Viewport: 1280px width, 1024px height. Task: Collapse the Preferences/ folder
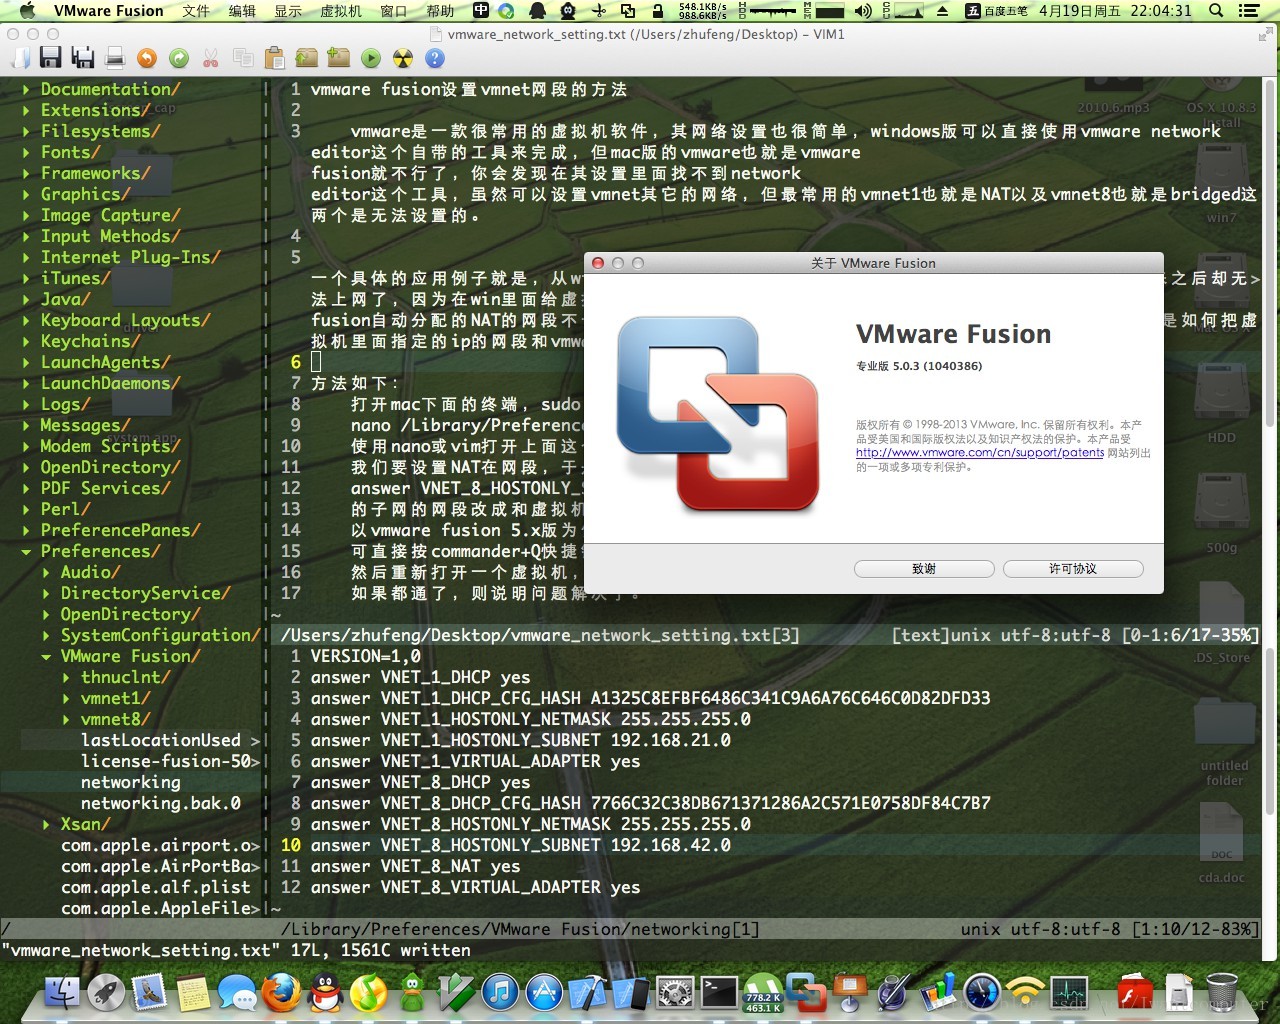click(x=27, y=551)
